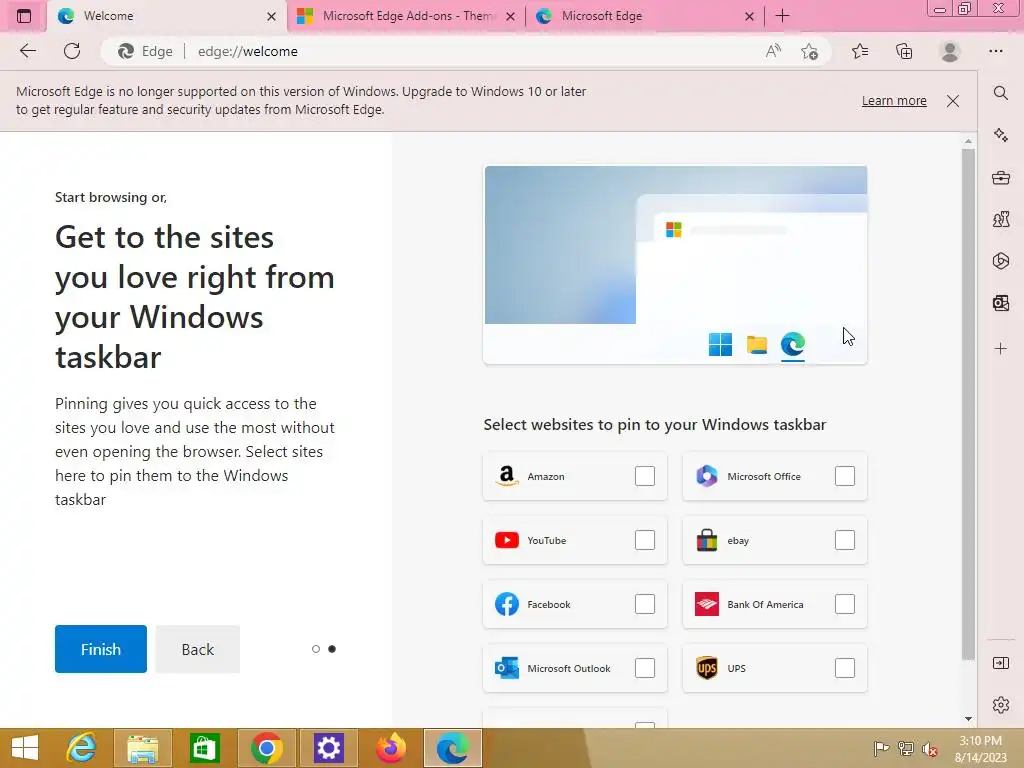
Task: Open Windows Start button
Action: click(25, 748)
